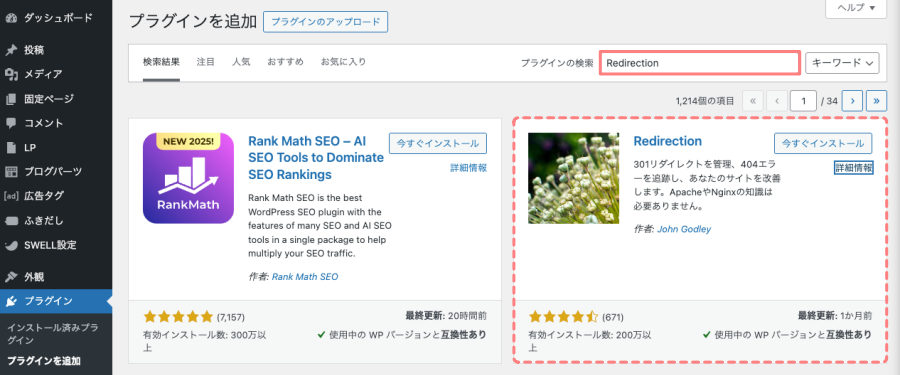Image resolution: width=900 pixels, height=375 pixels.
Task: Open the John Godley author link
Action: [684, 229]
